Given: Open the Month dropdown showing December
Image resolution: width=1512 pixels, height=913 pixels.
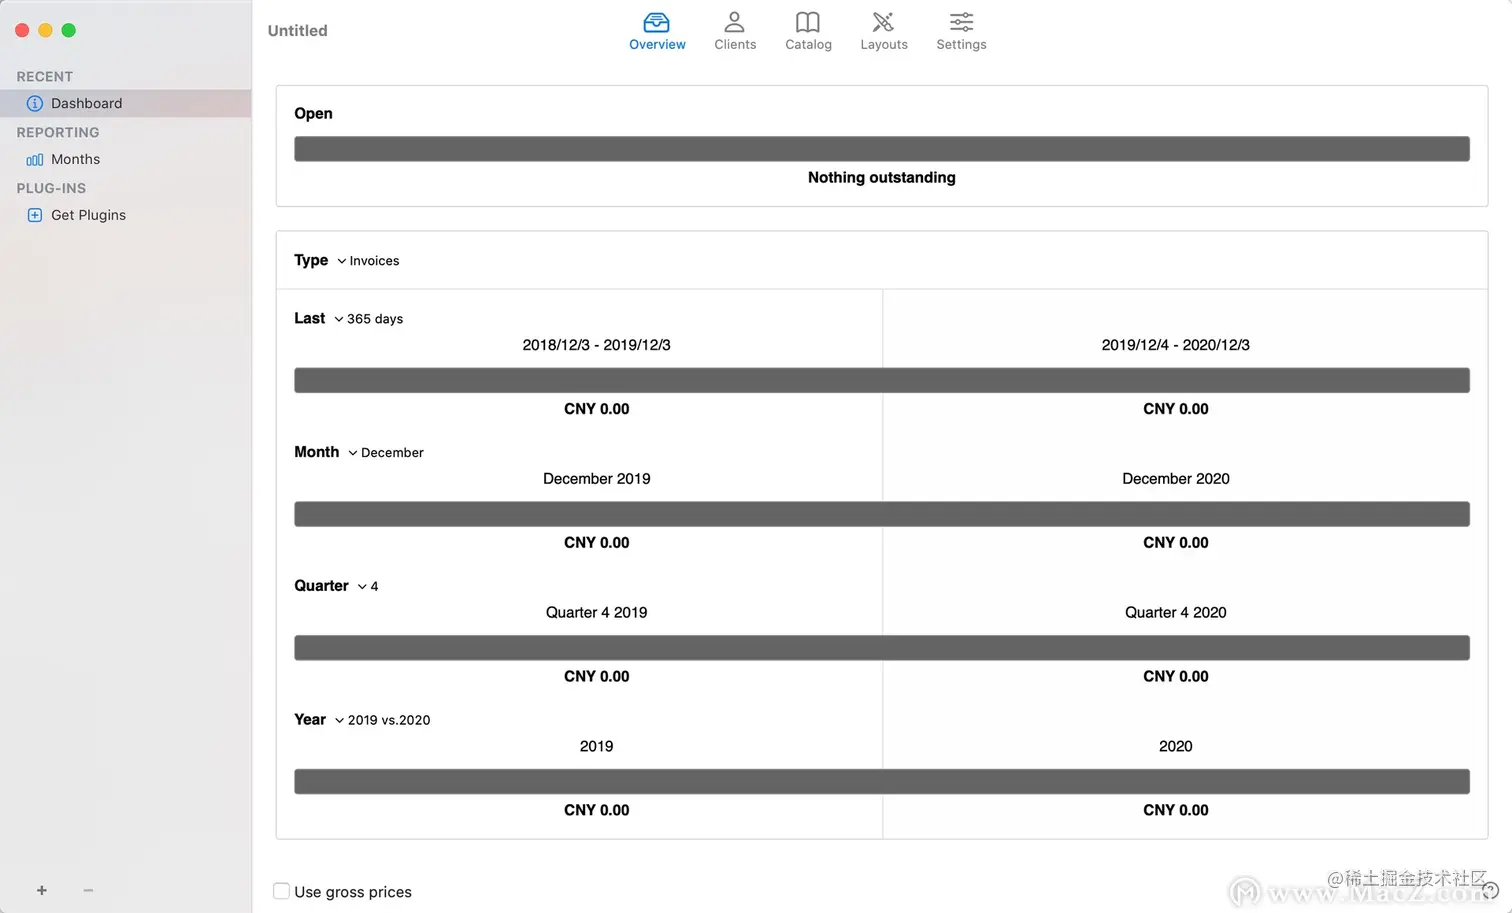Looking at the screenshot, I should click(386, 453).
